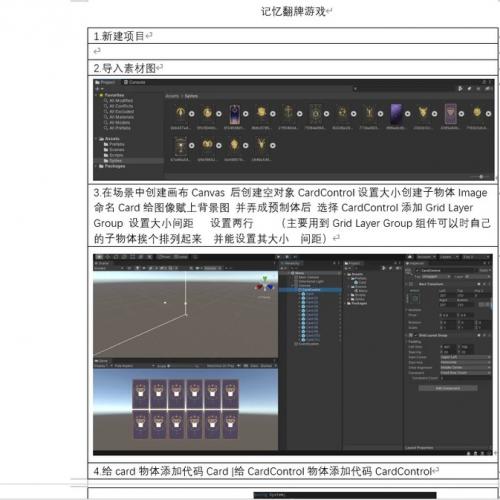This screenshot has height=500, width=500.
Task: Select the purple triangle card sprite thumbnail
Action: pyautogui.click(x=450, y=114)
